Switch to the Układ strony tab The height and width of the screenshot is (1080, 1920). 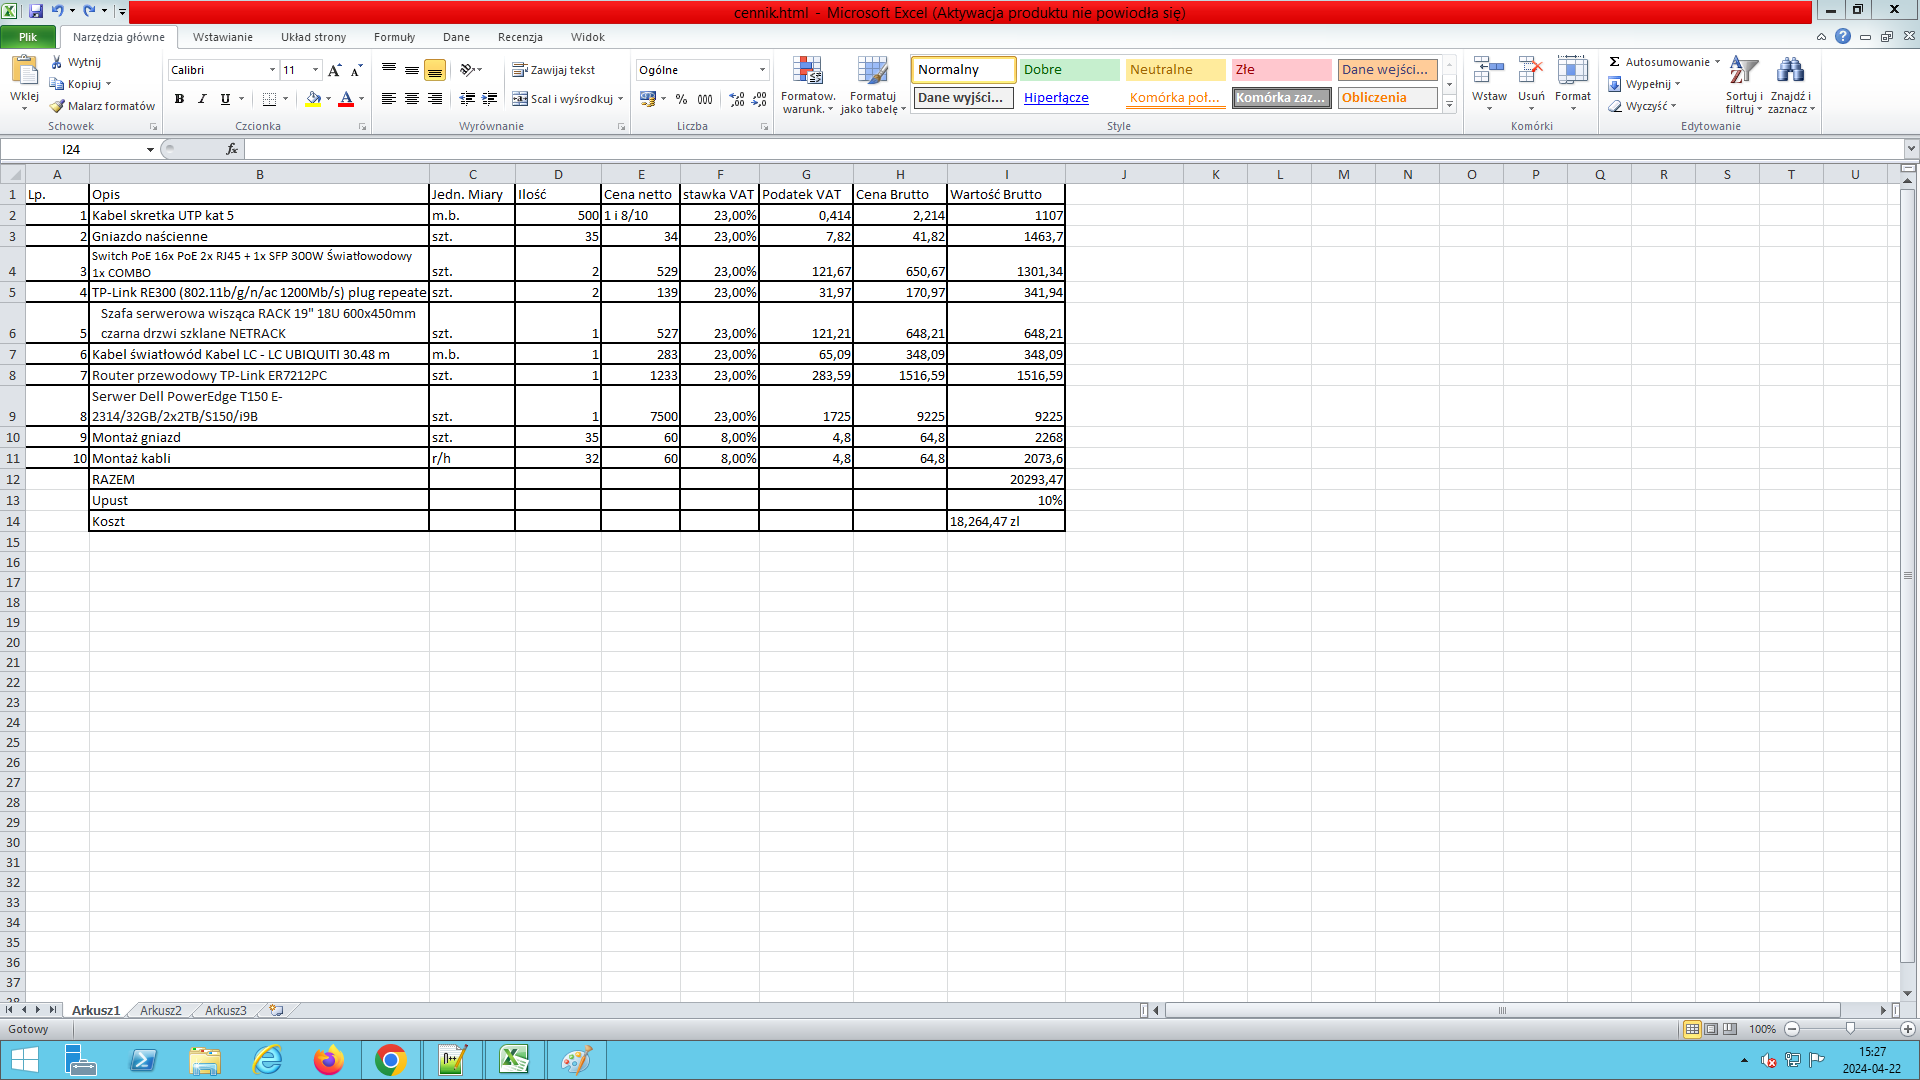(313, 37)
